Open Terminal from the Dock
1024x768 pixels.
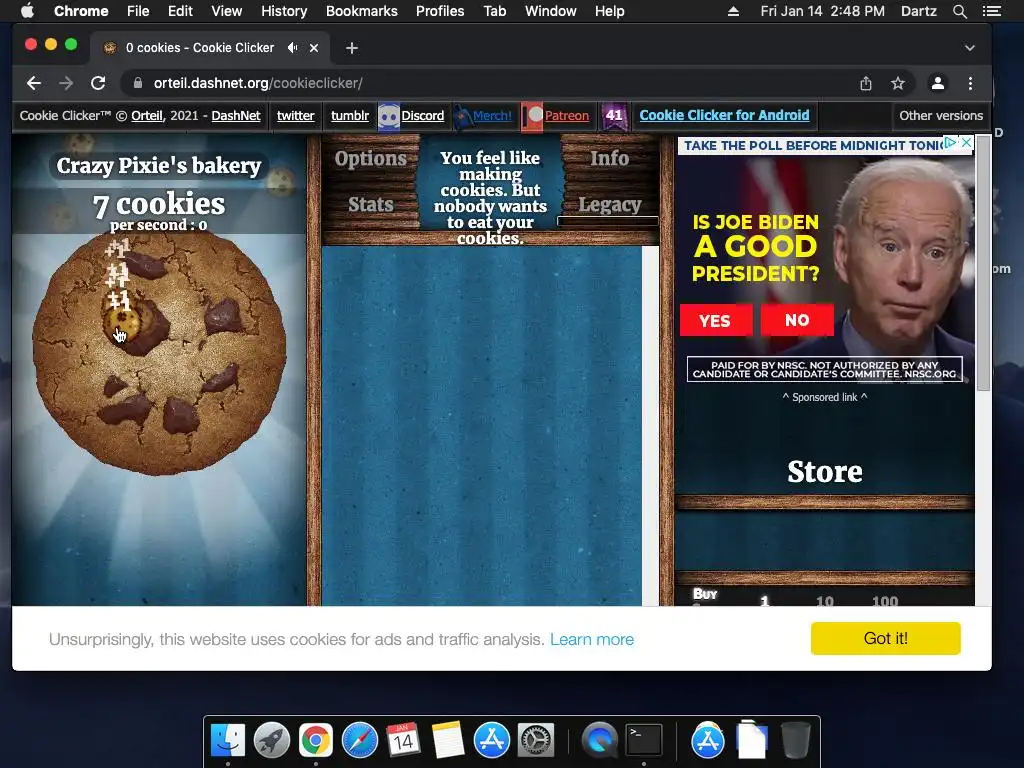(644, 741)
